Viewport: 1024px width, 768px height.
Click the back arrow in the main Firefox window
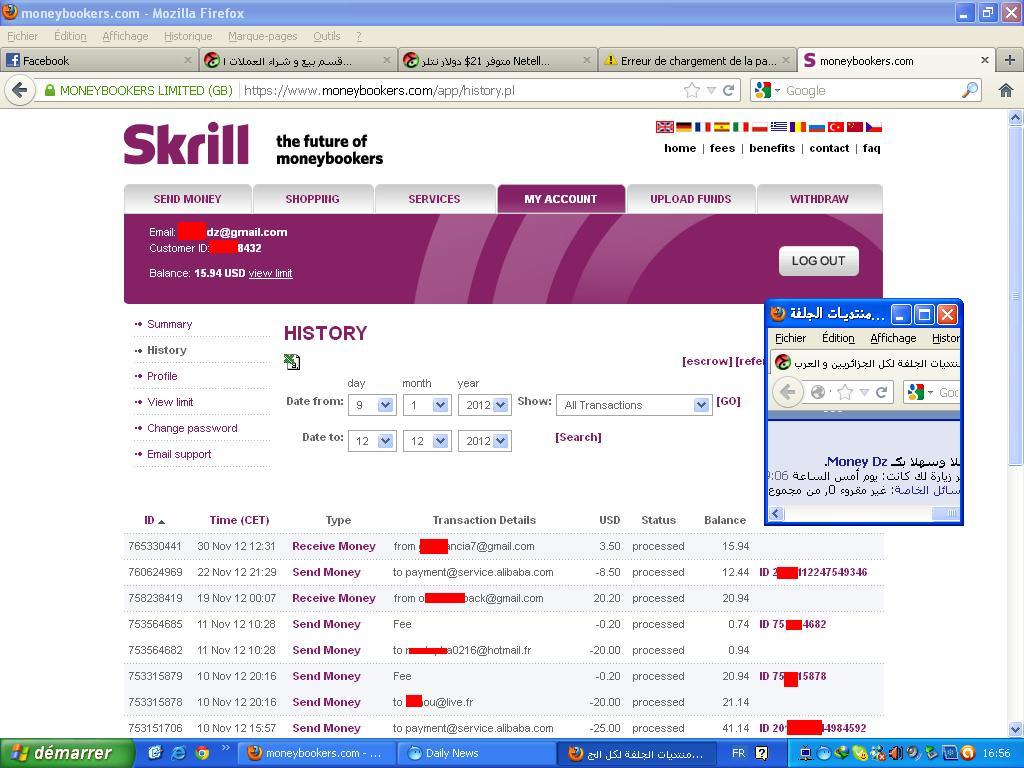coord(20,90)
